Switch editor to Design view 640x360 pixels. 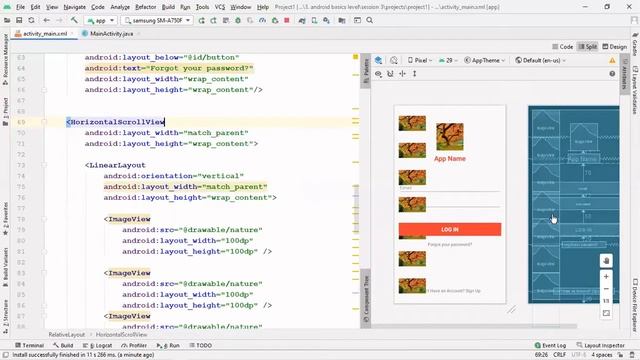click(615, 47)
